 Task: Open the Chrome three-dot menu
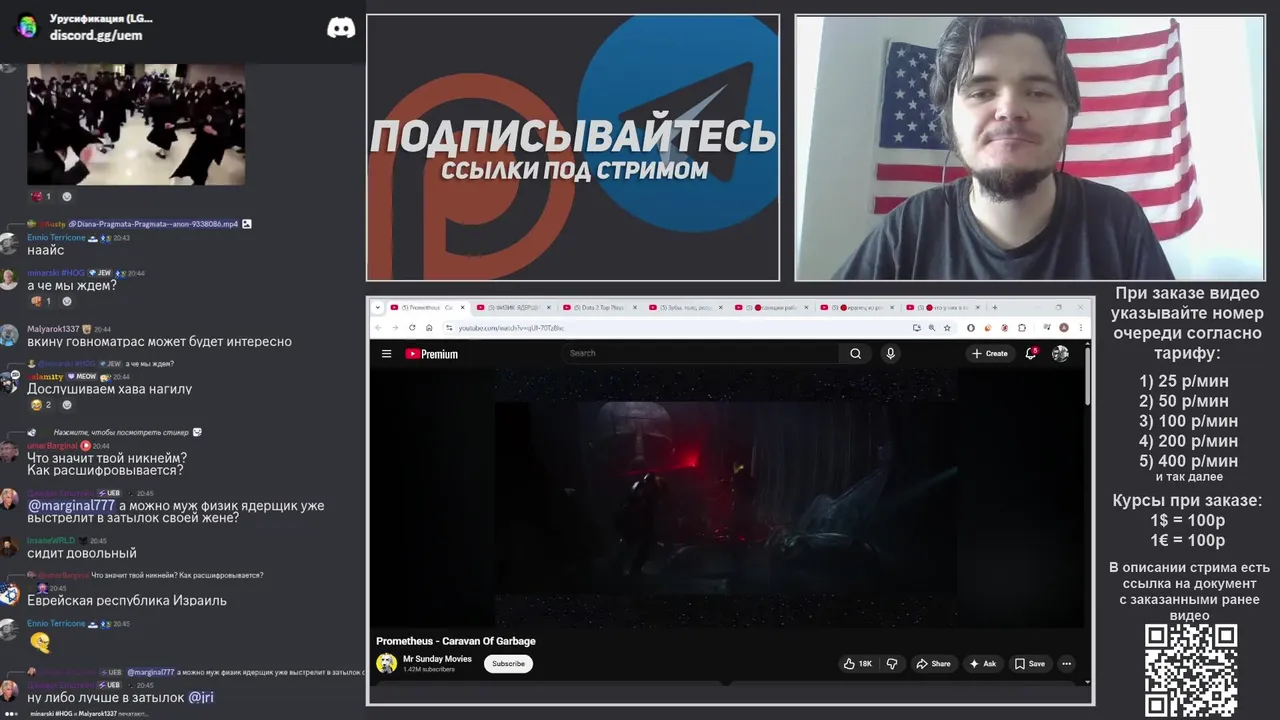[x=1081, y=327]
